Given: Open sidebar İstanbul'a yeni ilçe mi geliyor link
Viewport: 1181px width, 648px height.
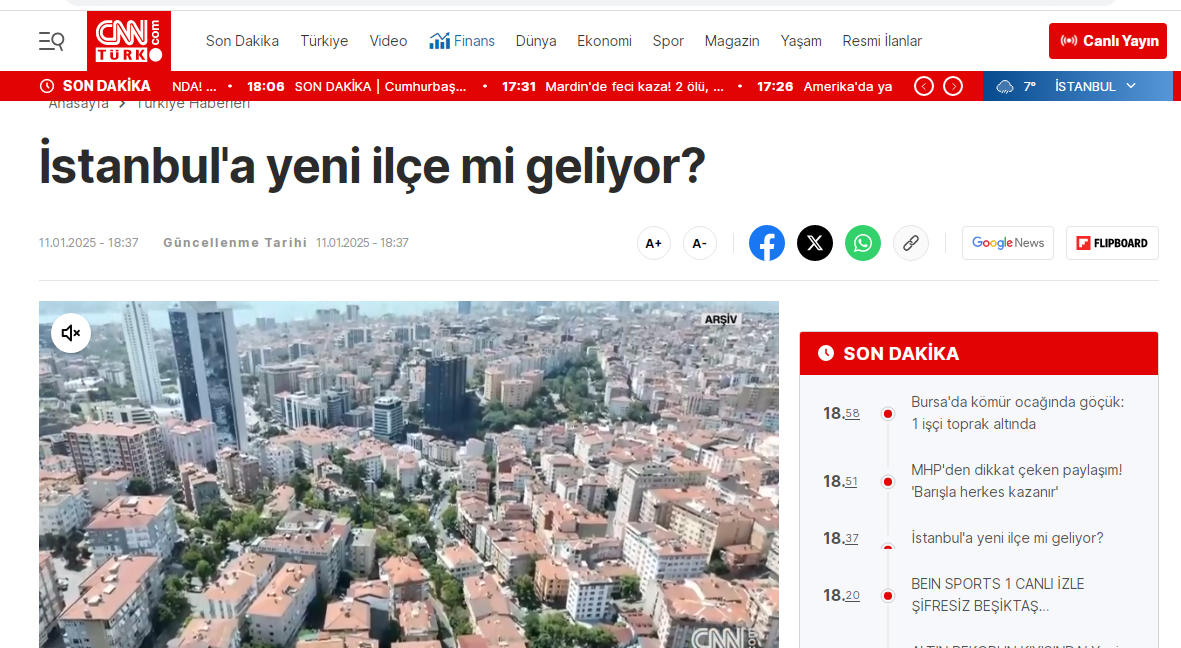Looking at the screenshot, I should [x=1007, y=538].
